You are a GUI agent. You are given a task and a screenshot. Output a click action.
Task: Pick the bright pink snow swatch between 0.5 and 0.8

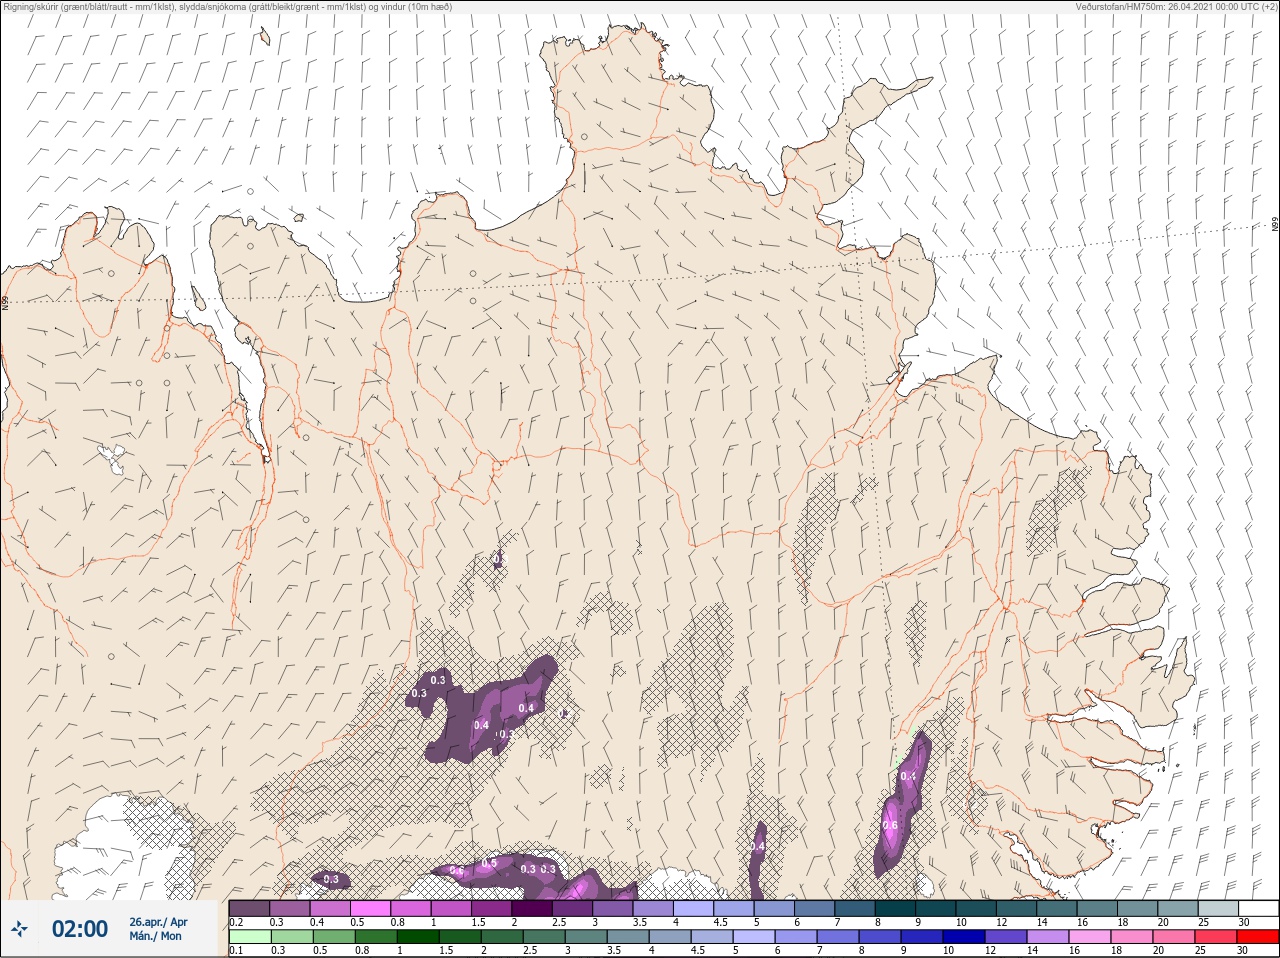point(371,908)
